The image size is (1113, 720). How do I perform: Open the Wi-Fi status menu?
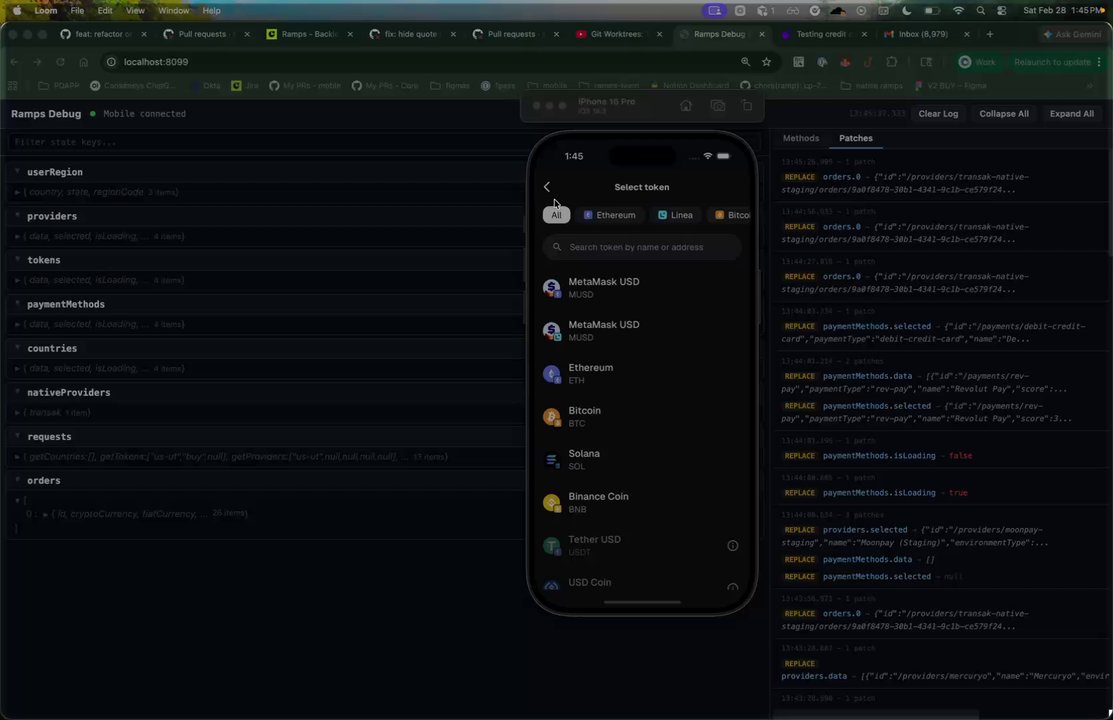pos(958,11)
